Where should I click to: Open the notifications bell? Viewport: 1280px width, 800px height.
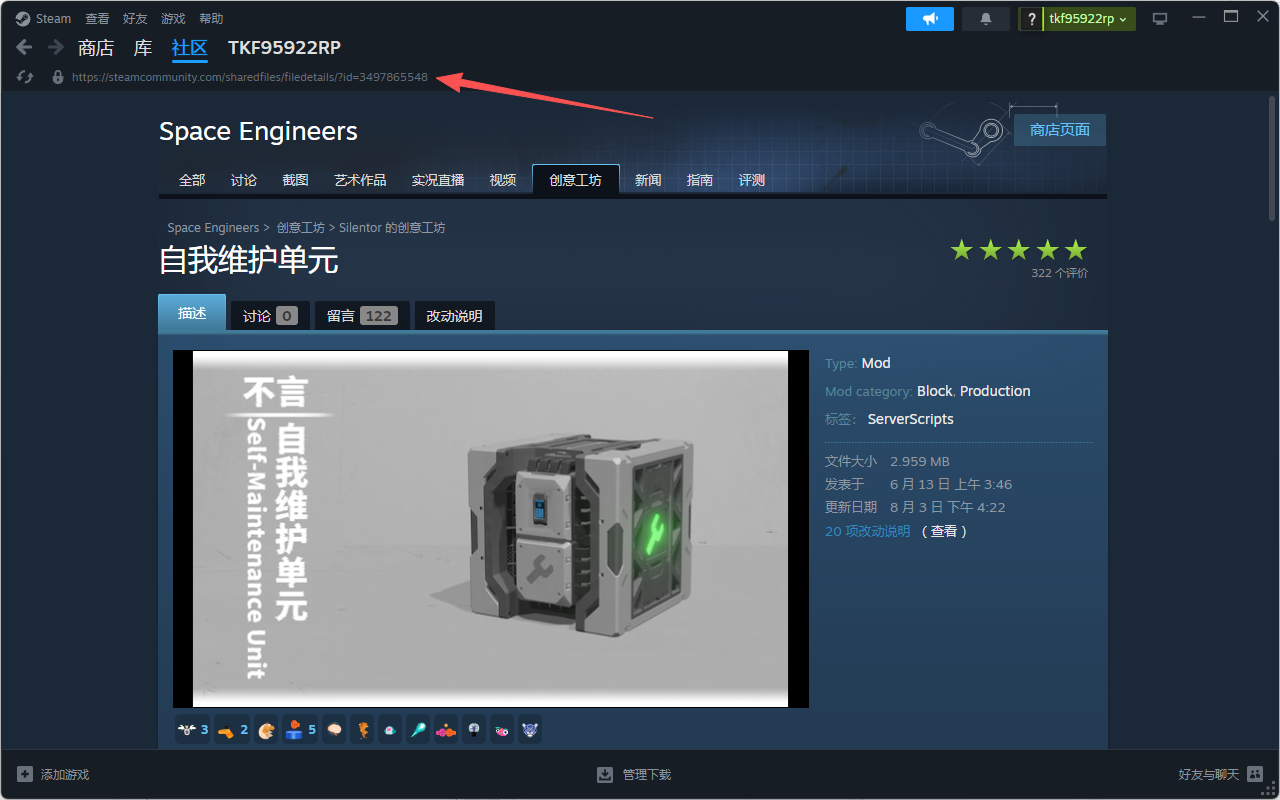985,19
